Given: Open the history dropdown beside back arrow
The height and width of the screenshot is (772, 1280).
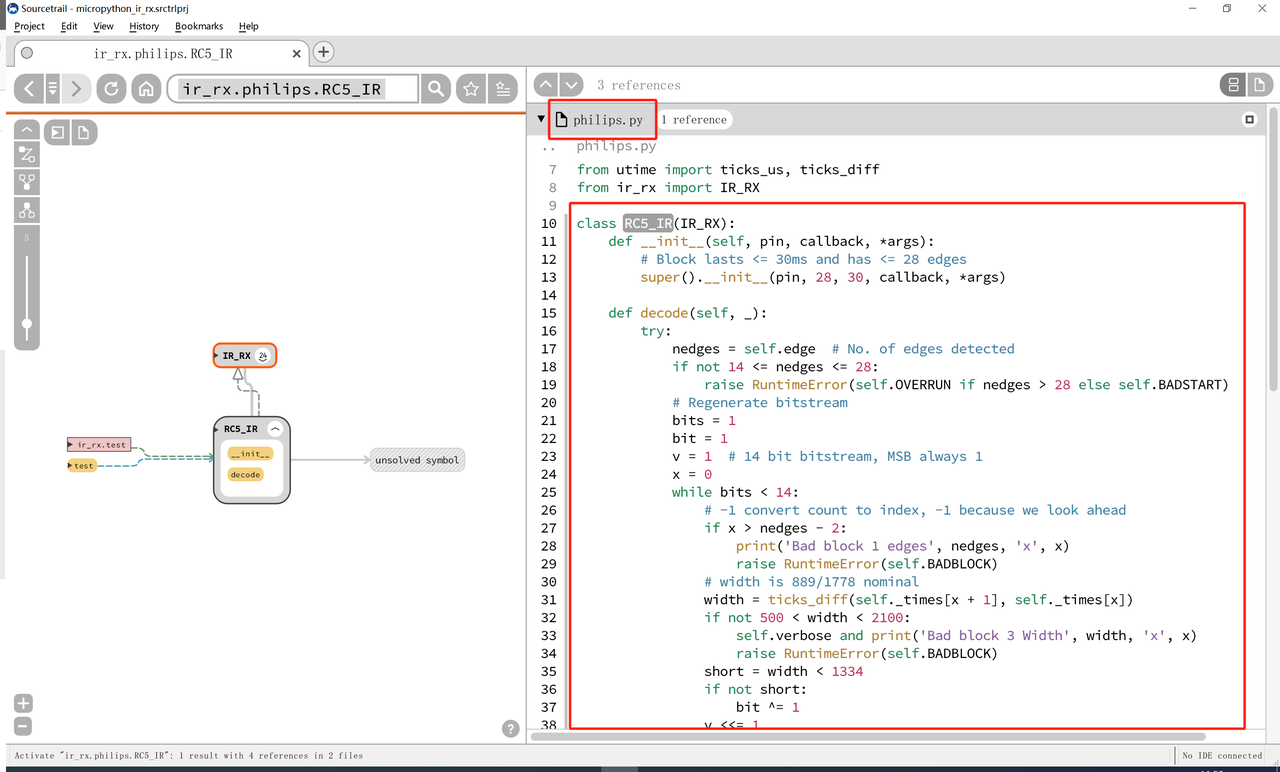Looking at the screenshot, I should [x=53, y=89].
